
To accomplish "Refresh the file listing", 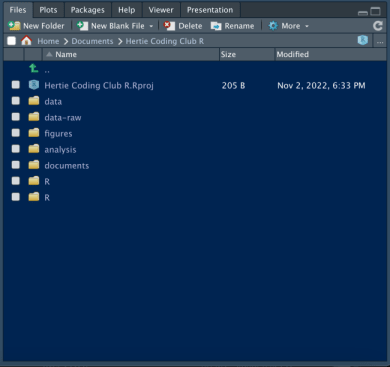I will pyautogui.click(x=378, y=26).
